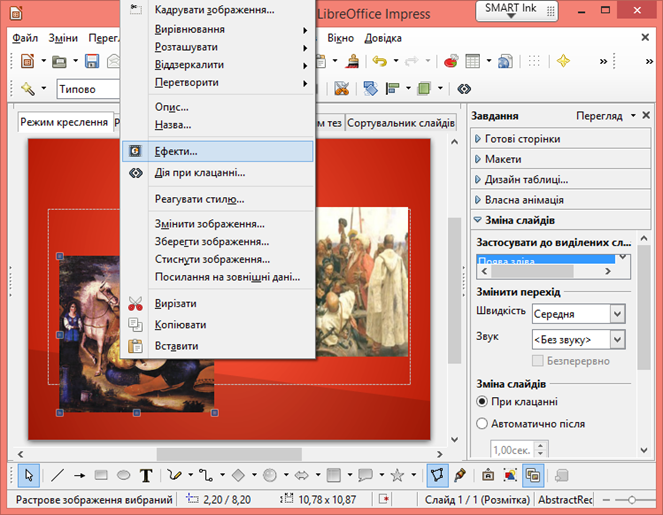Image resolution: width=663 pixels, height=515 pixels.
Task: Expand 'Власна анімація' section
Action: point(560,200)
